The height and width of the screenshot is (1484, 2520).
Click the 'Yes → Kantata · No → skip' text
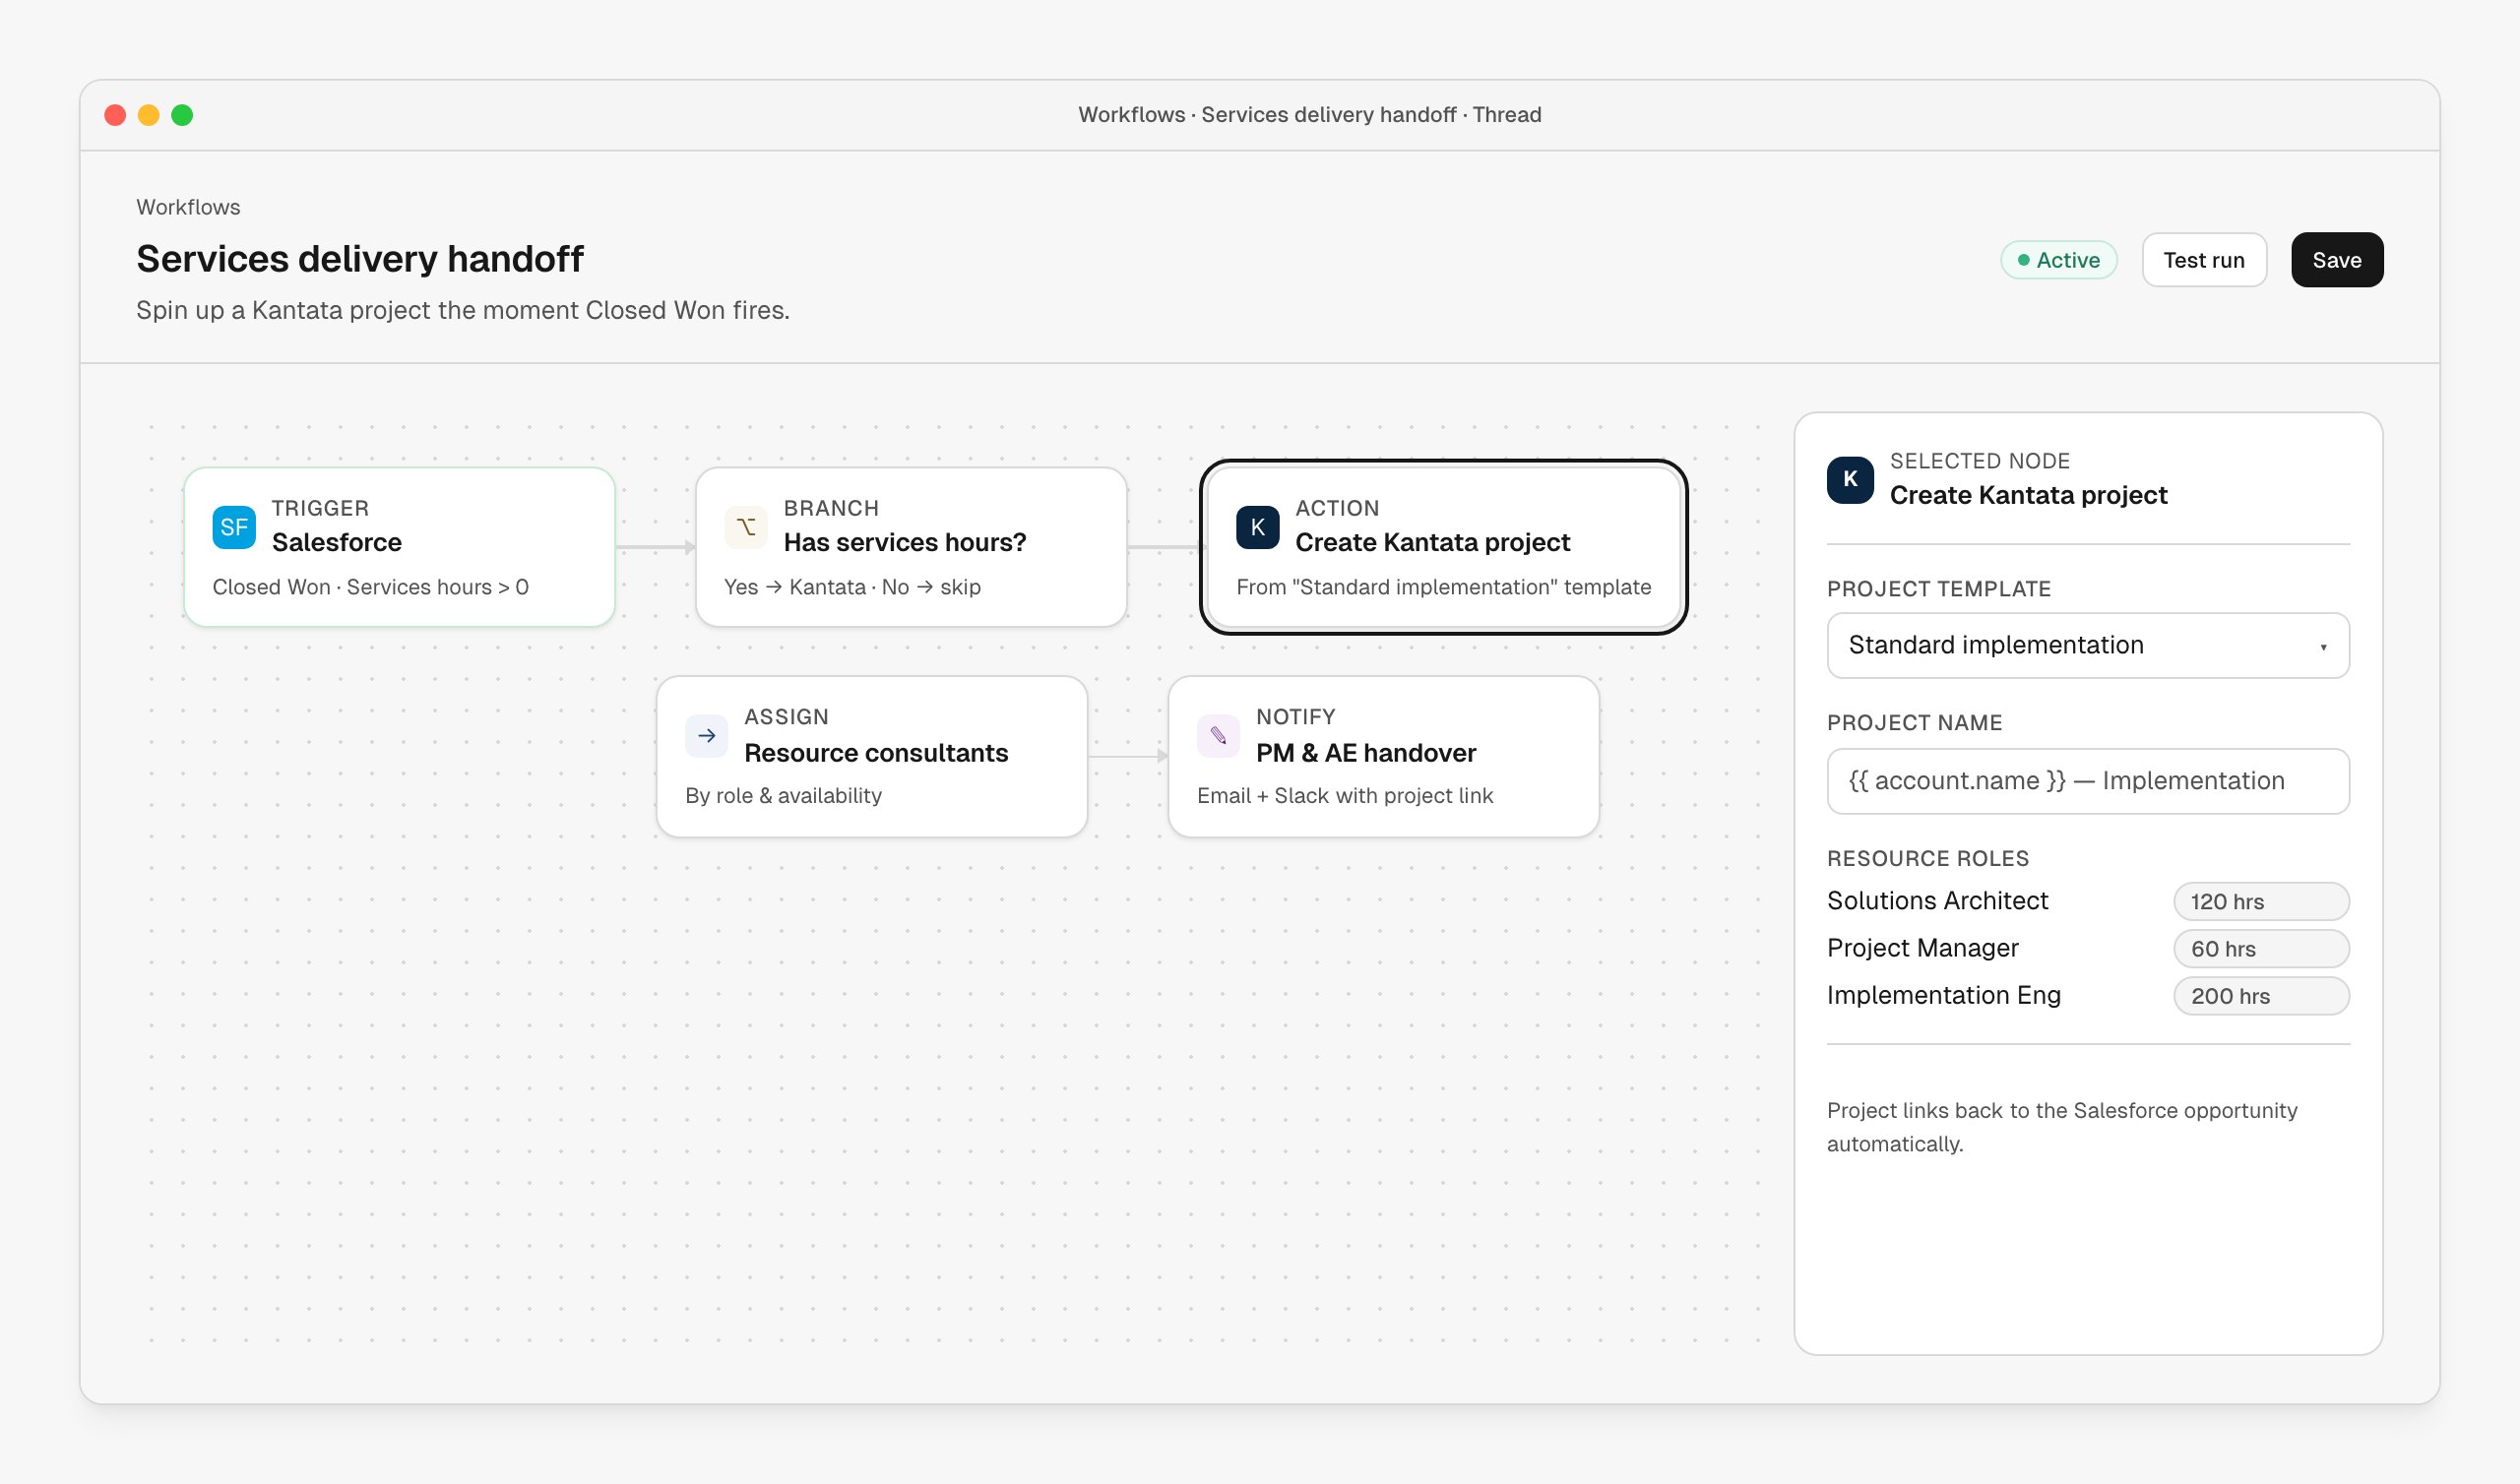pyautogui.click(x=852, y=587)
